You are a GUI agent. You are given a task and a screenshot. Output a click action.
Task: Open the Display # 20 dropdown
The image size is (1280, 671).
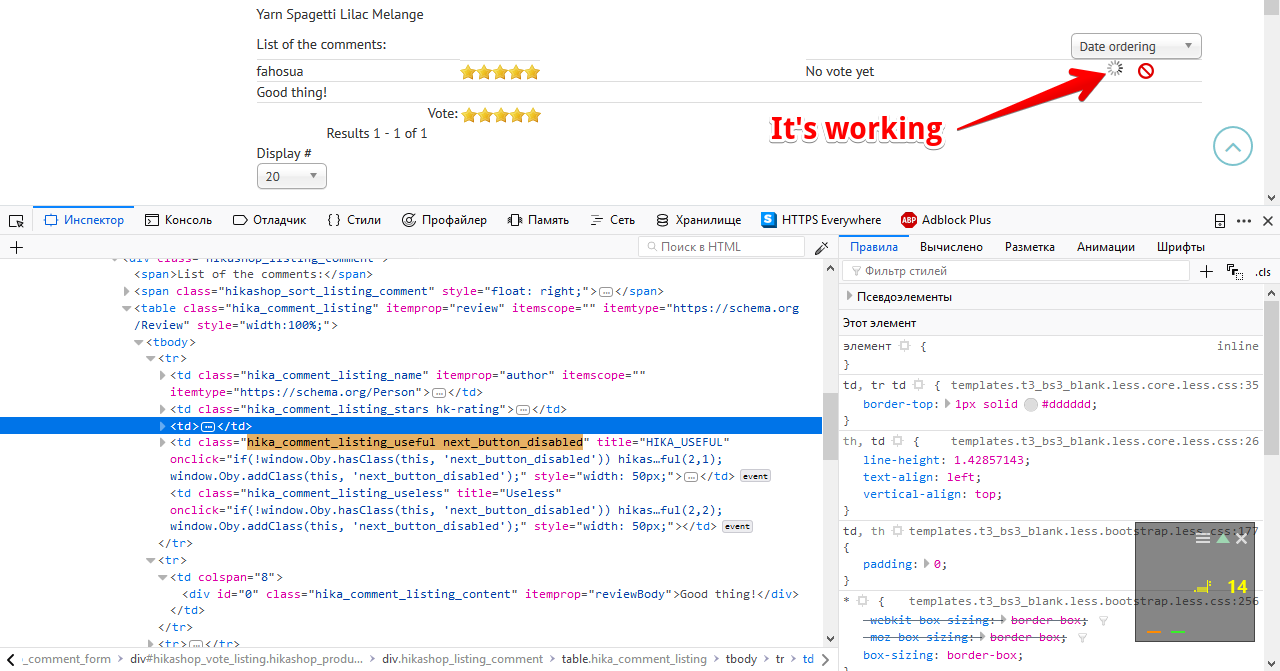pyautogui.click(x=292, y=176)
